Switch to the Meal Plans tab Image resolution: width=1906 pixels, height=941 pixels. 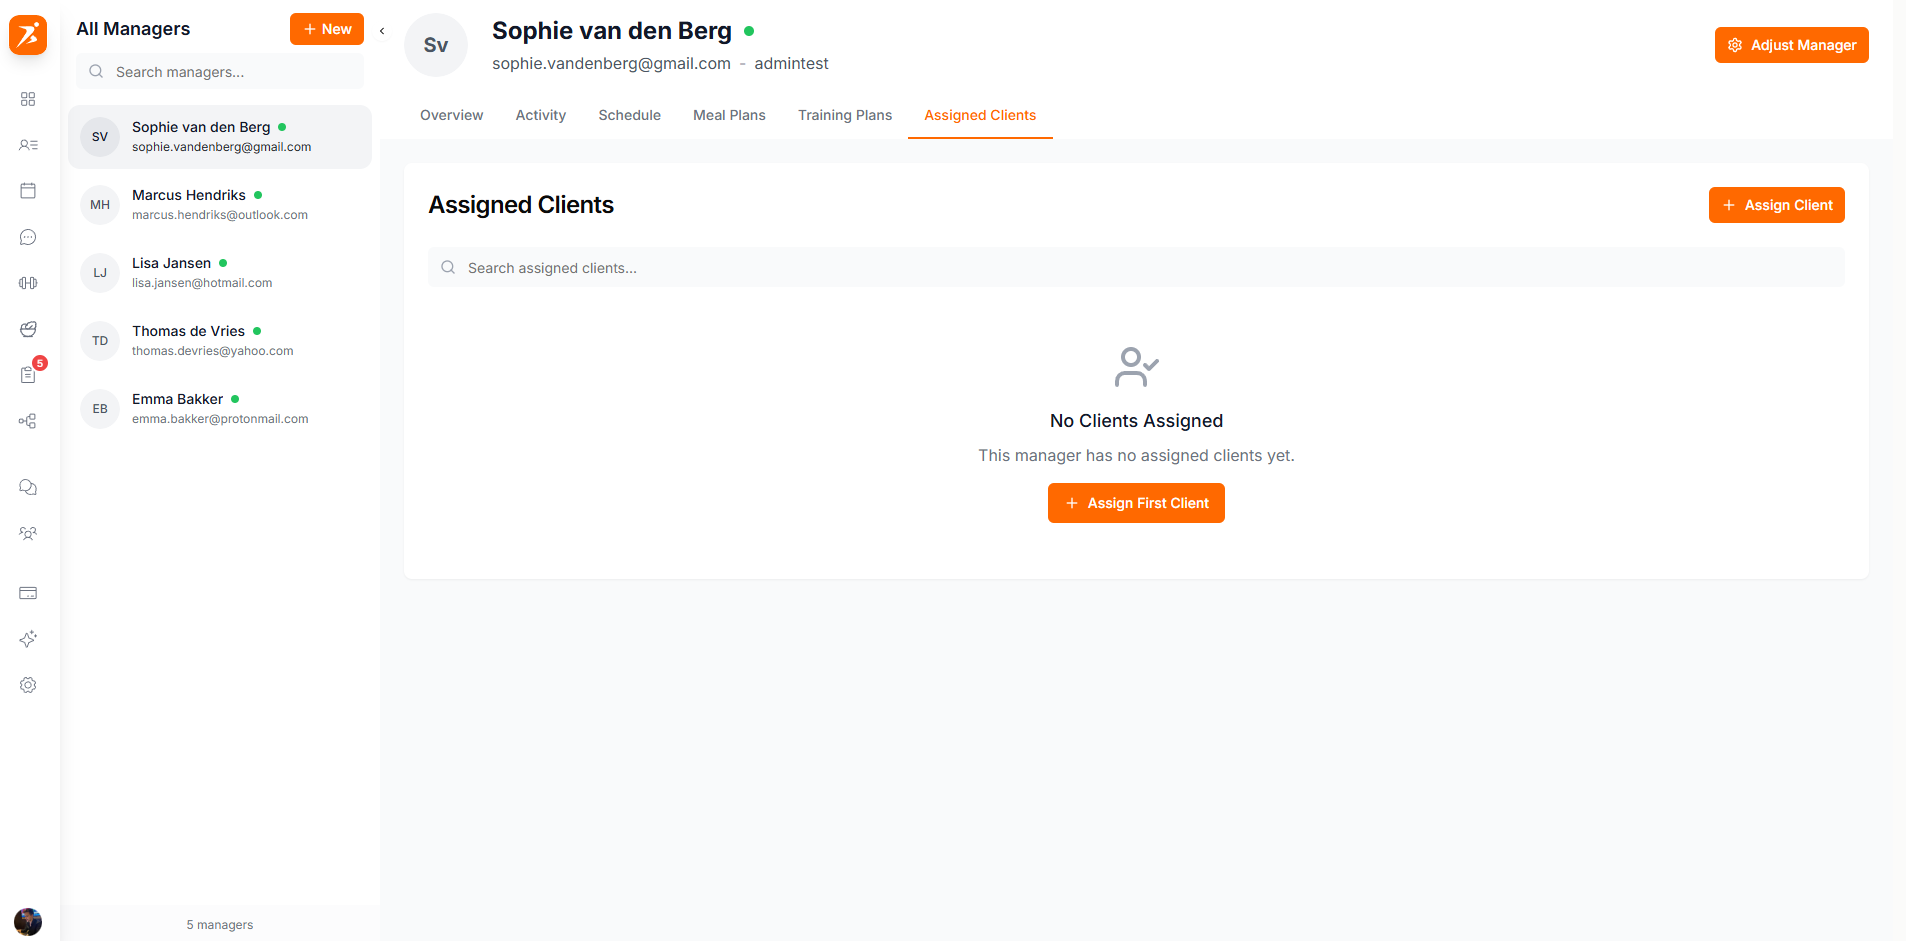tap(729, 115)
